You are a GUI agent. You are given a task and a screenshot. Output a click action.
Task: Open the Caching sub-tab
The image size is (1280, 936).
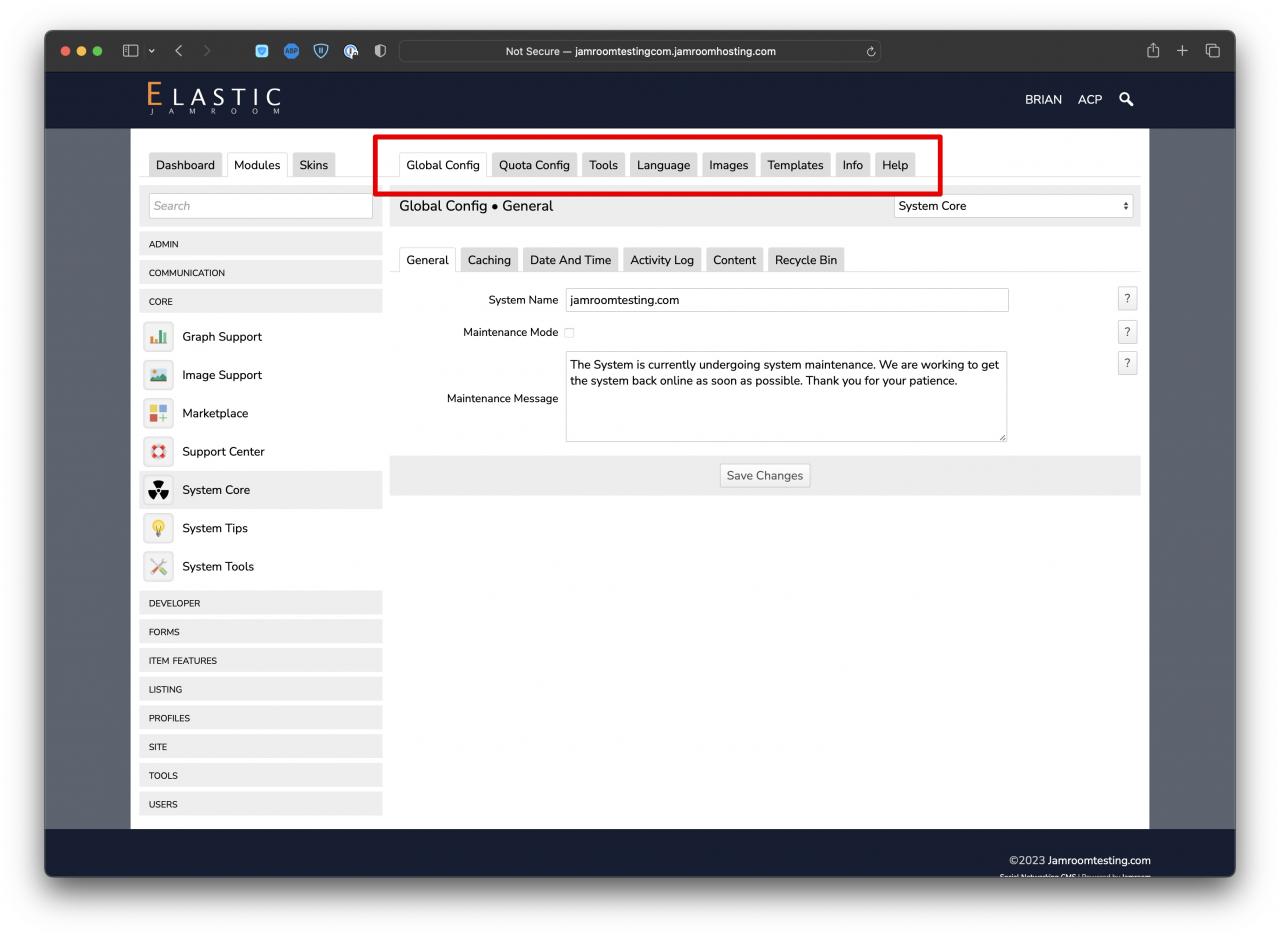(489, 260)
